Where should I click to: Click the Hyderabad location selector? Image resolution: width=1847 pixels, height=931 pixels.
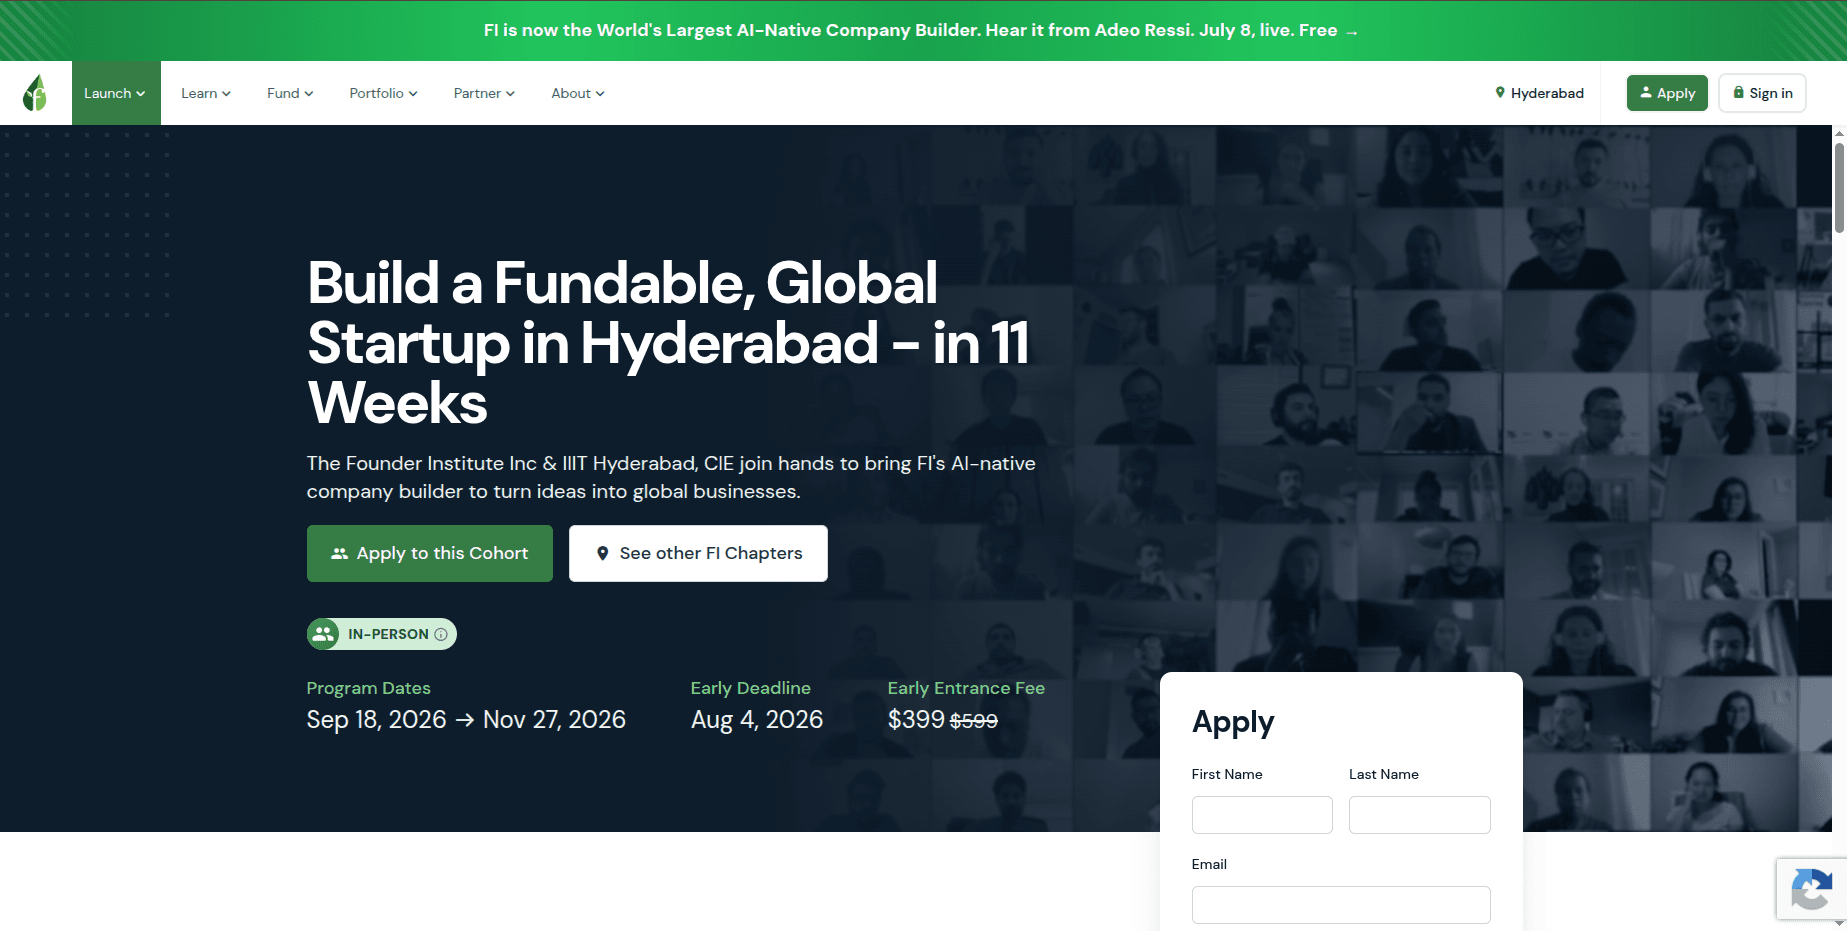tap(1539, 93)
